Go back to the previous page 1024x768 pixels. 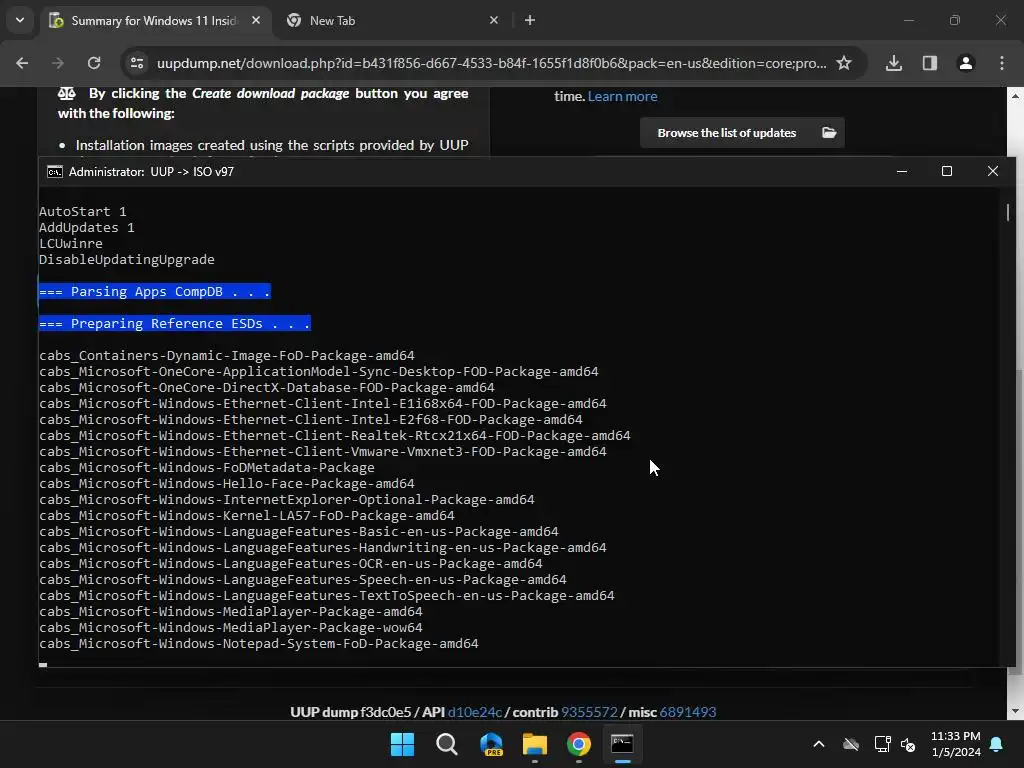point(22,63)
